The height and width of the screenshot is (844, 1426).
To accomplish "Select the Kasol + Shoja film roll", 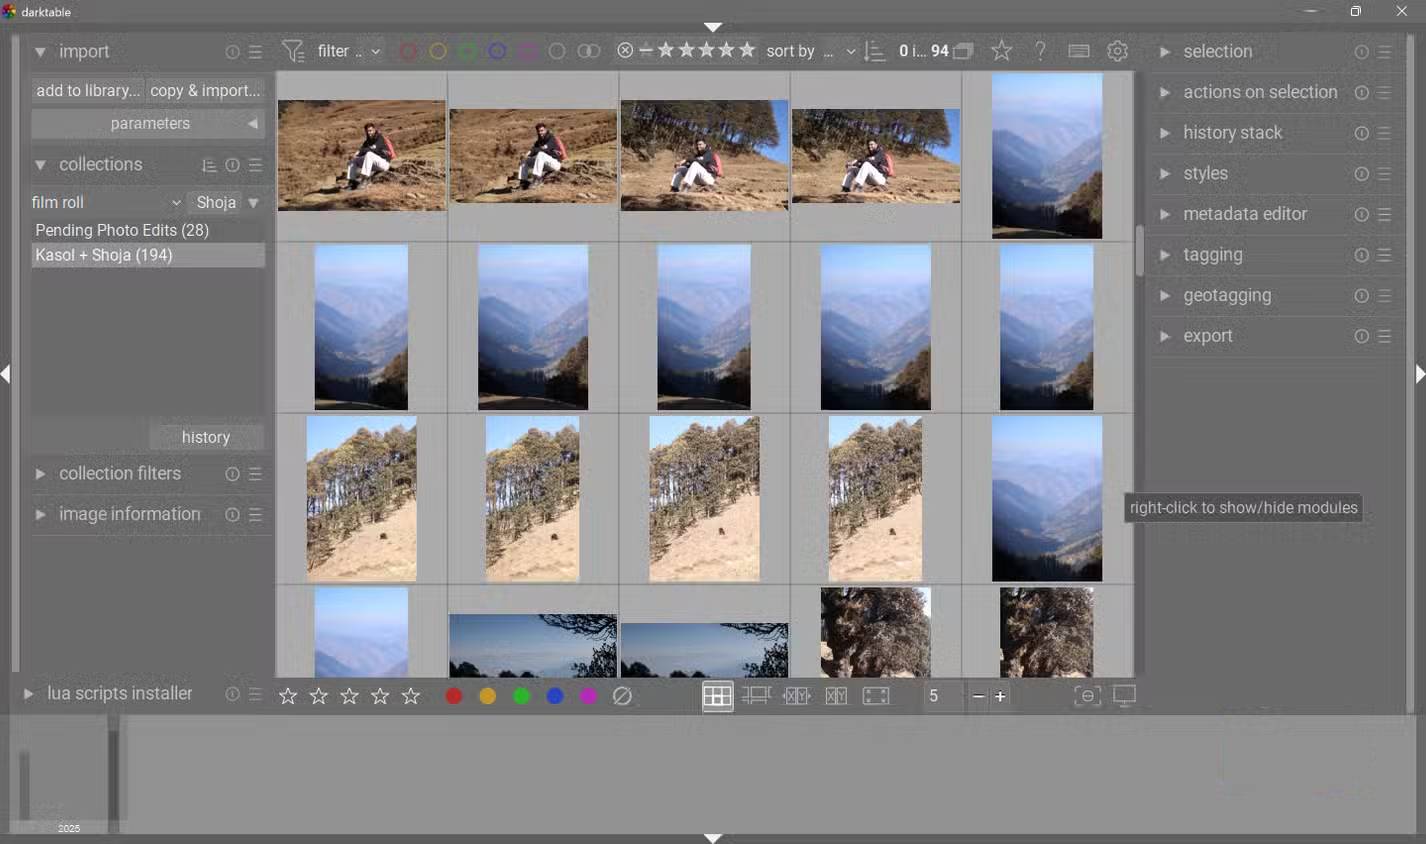I will click(x=104, y=255).
